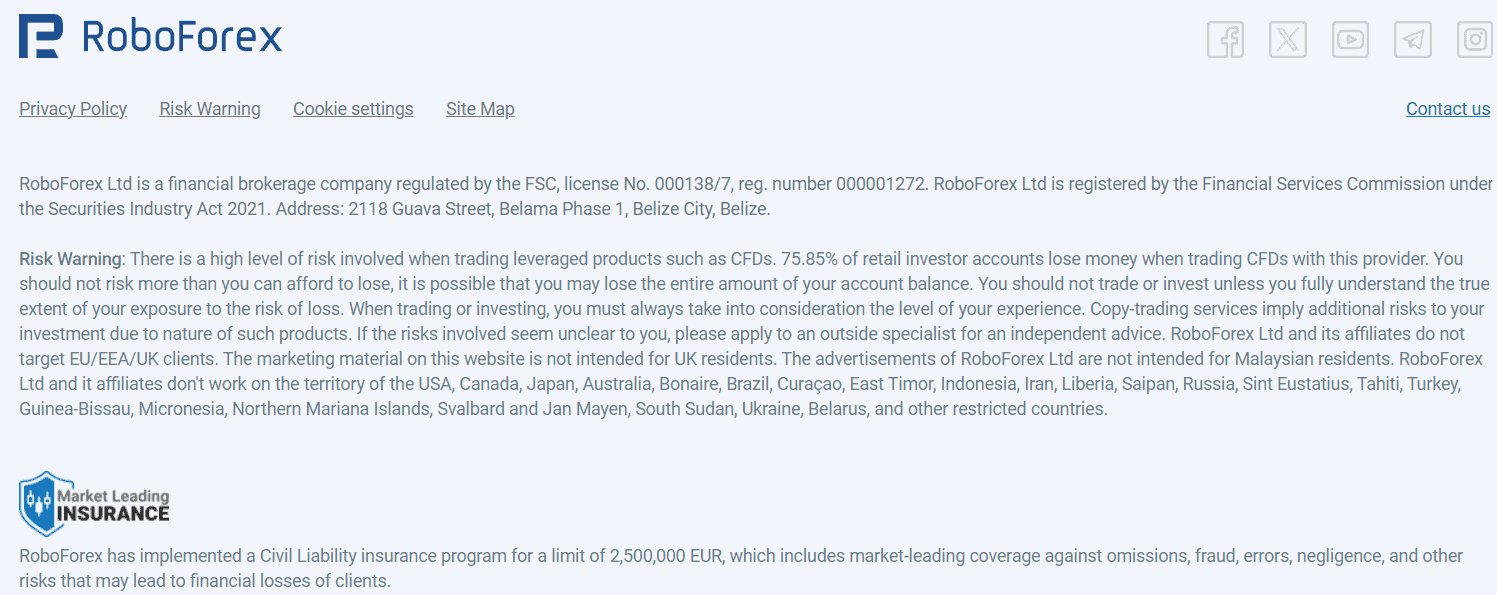The image size is (1497, 595).
Task: Select the bold Risk Warning heading text
Action: click(x=69, y=258)
